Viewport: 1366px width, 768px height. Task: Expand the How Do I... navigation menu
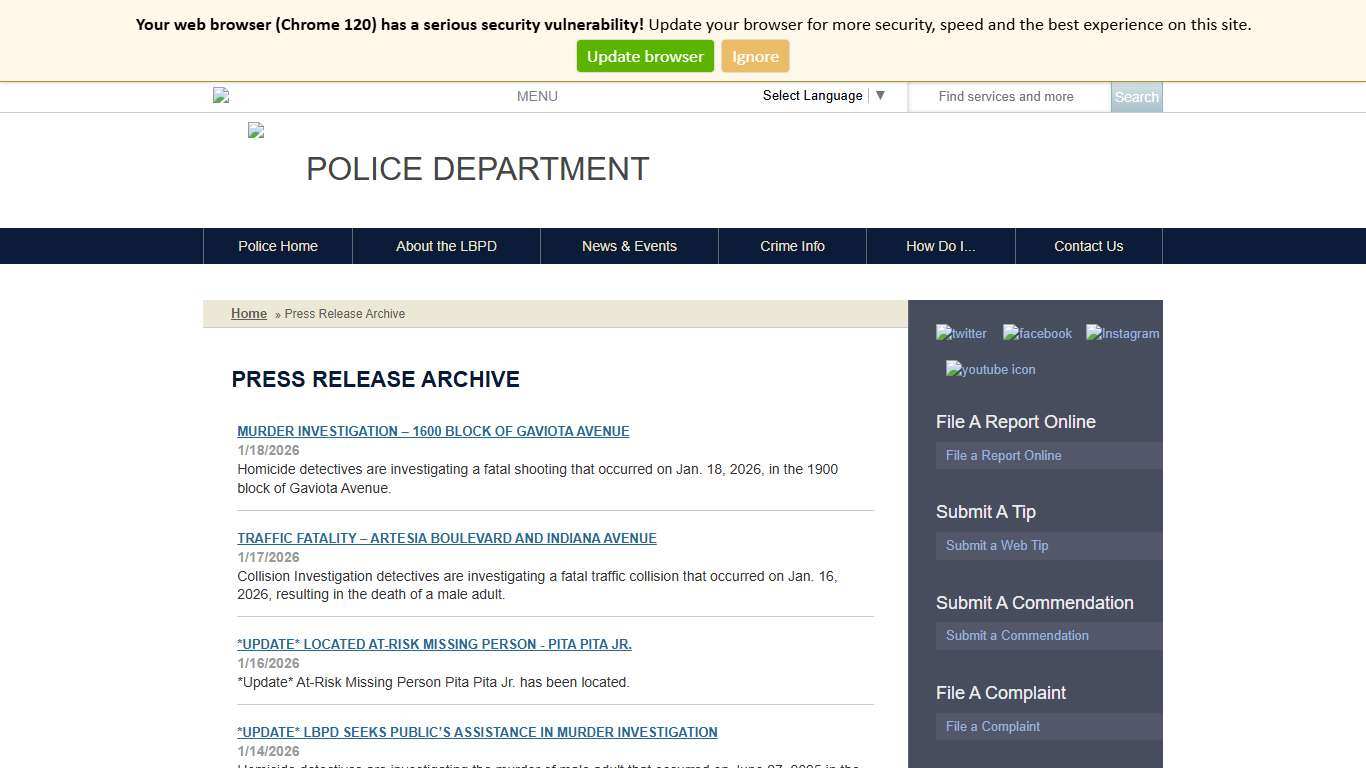pyautogui.click(x=940, y=246)
